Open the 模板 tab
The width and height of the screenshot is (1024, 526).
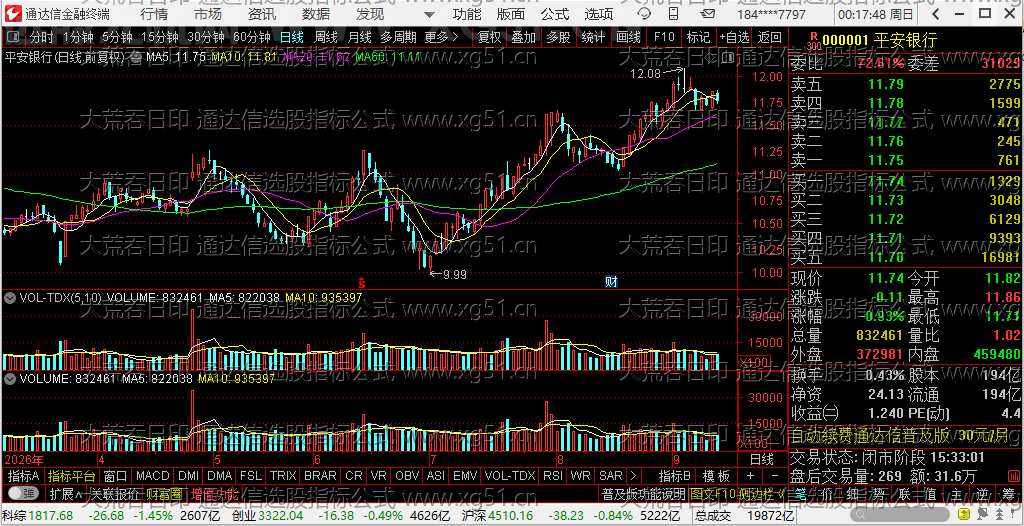(x=716, y=476)
